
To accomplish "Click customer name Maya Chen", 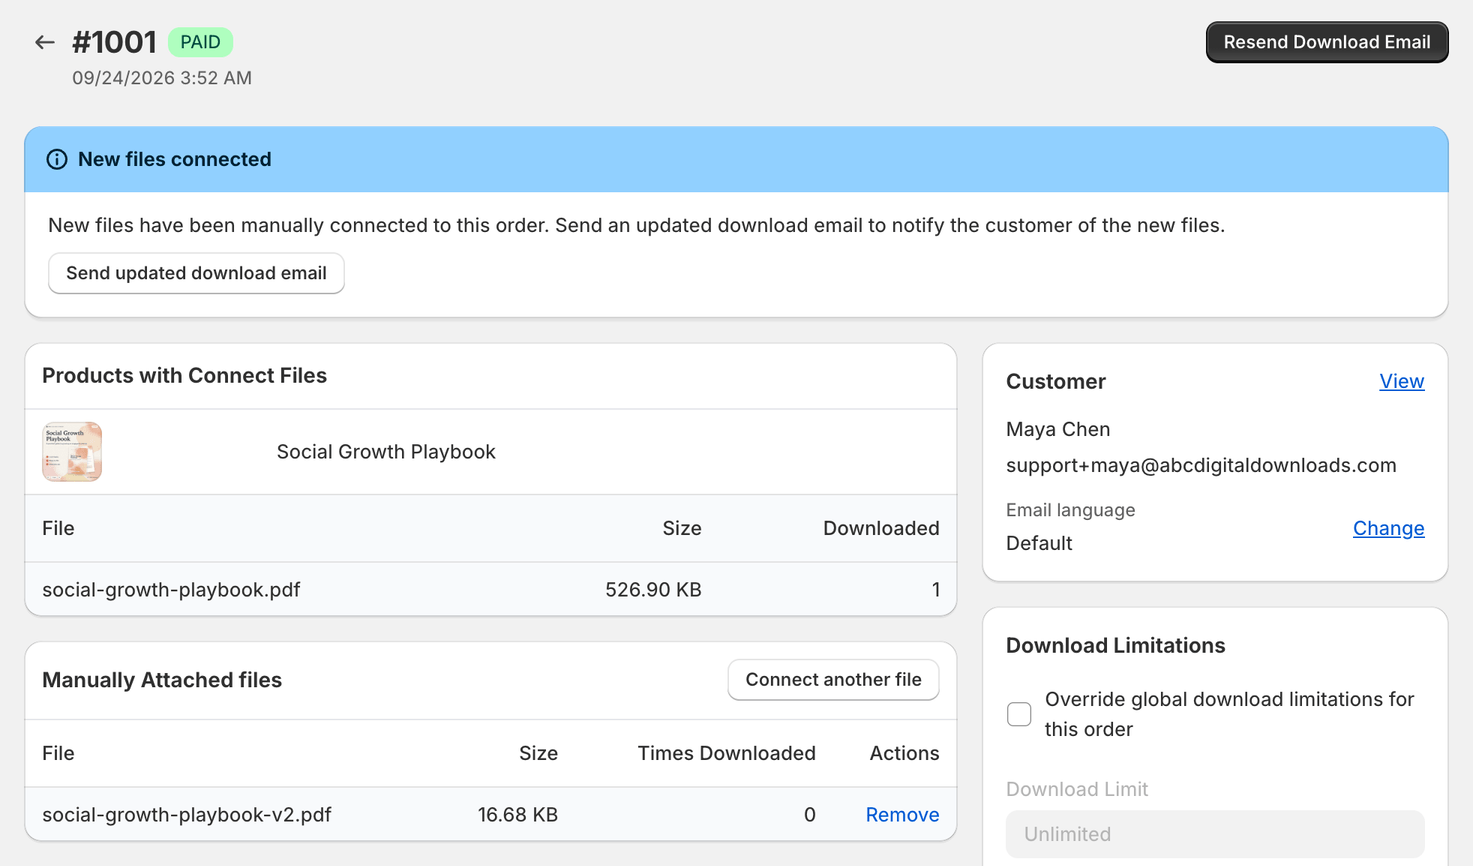I will point(1058,429).
